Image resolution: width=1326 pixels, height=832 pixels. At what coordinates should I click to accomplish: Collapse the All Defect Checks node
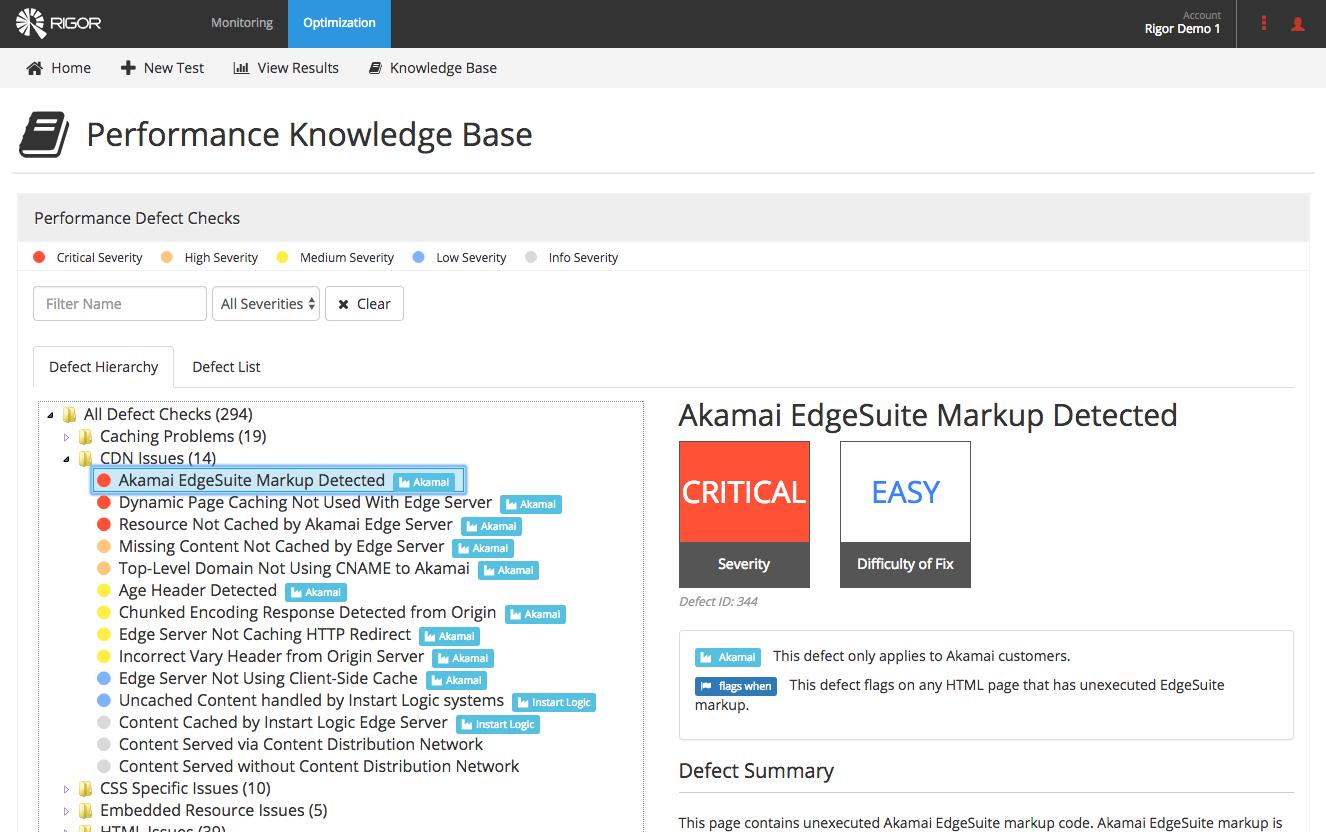[51, 415]
